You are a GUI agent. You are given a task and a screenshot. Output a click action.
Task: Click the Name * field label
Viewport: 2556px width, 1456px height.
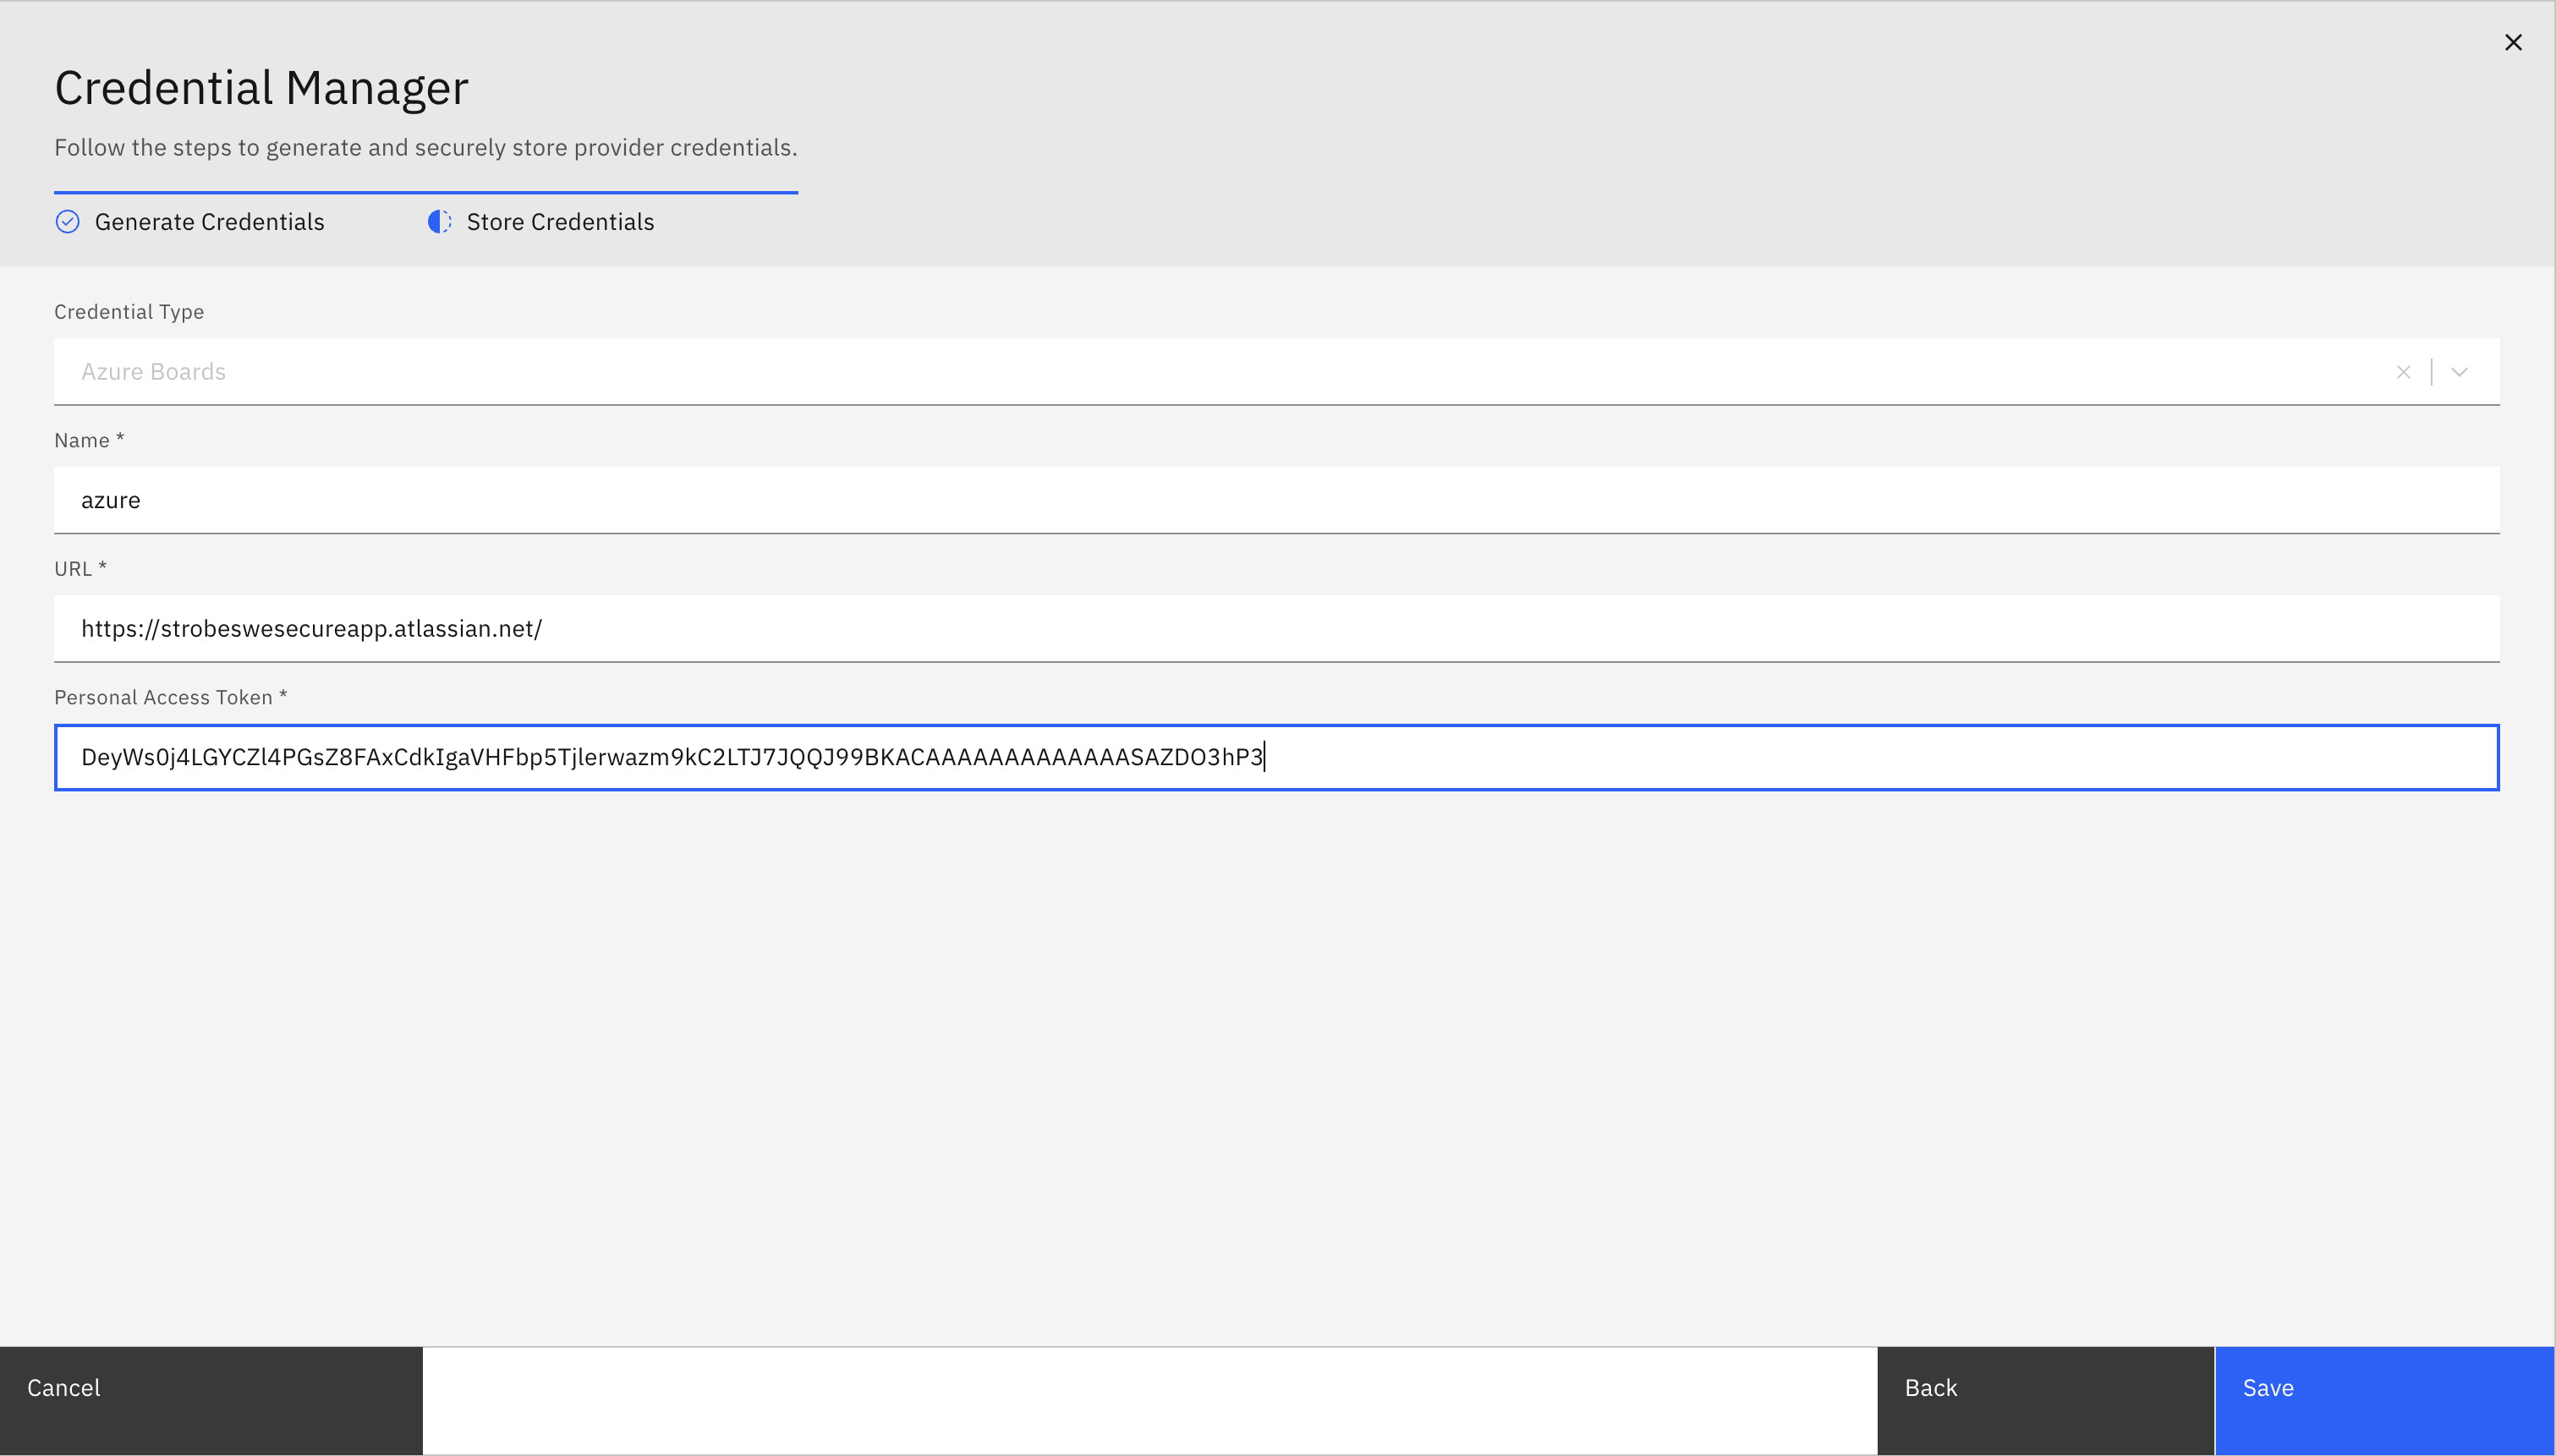pos(89,440)
